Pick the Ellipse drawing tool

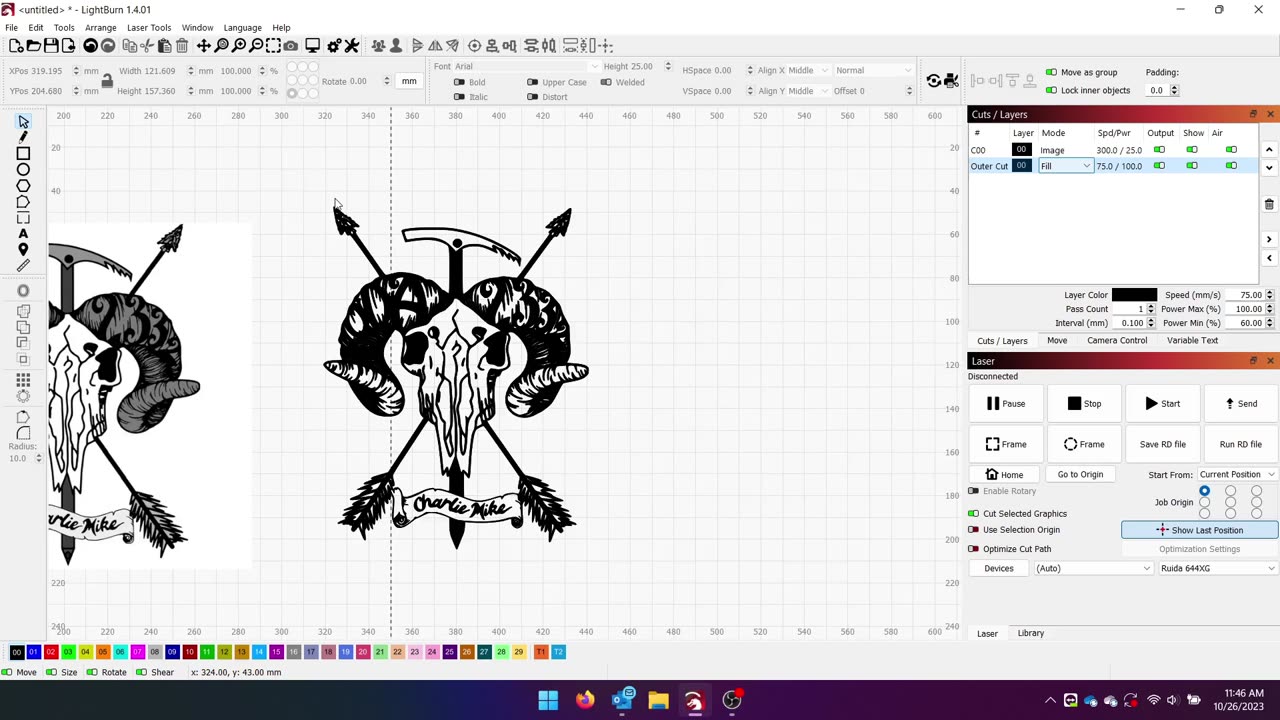point(23,170)
